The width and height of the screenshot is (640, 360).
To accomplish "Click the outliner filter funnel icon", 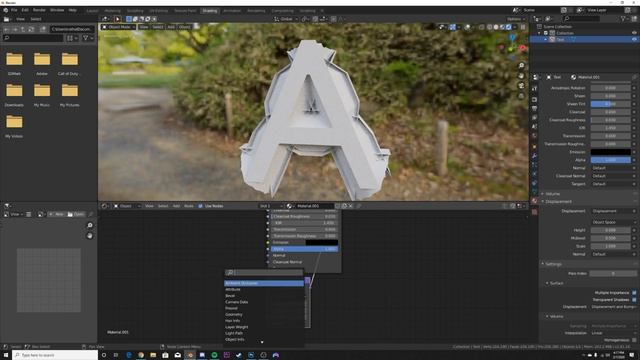I will (623, 19).
